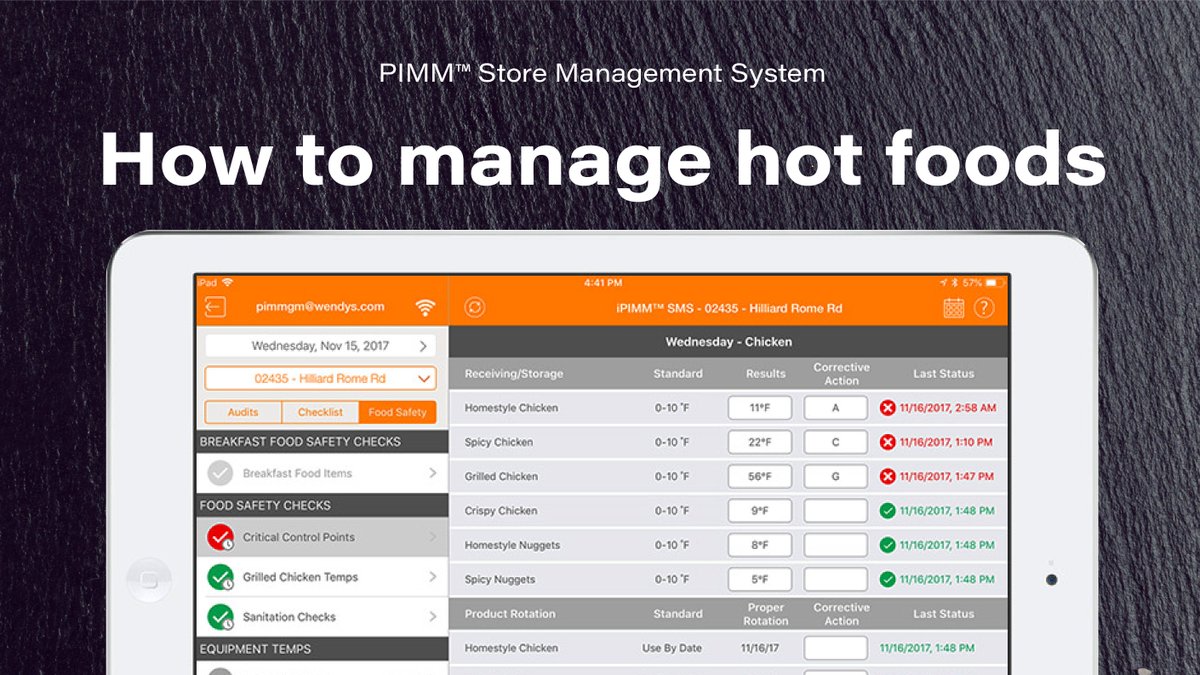Tap FOOD SAFETY CHECKS section header
Image resolution: width=1200 pixels, height=675 pixels.
point(322,505)
